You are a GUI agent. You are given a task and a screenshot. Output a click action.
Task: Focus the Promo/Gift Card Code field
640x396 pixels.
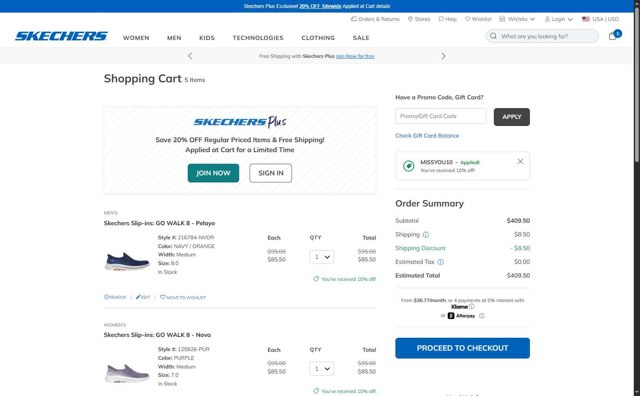[440, 116]
